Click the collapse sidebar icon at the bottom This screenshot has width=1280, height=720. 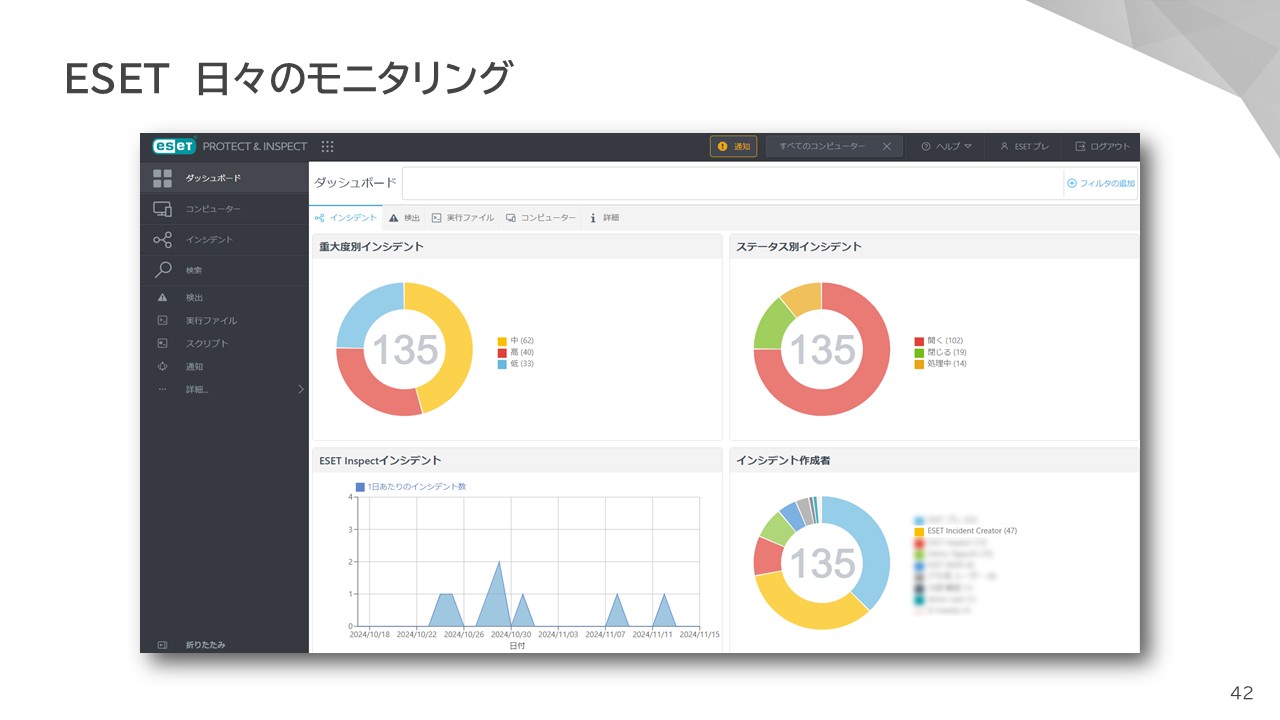pos(162,645)
